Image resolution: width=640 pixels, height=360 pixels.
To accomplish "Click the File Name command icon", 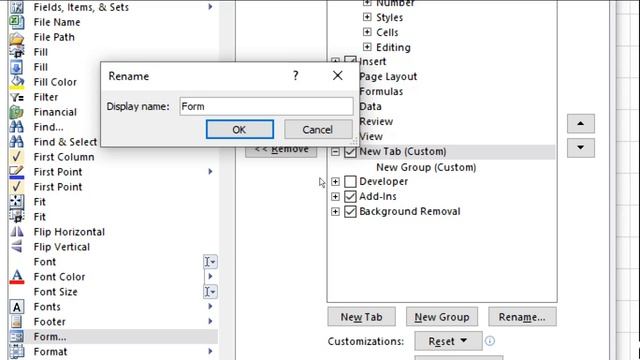I will (16, 22).
